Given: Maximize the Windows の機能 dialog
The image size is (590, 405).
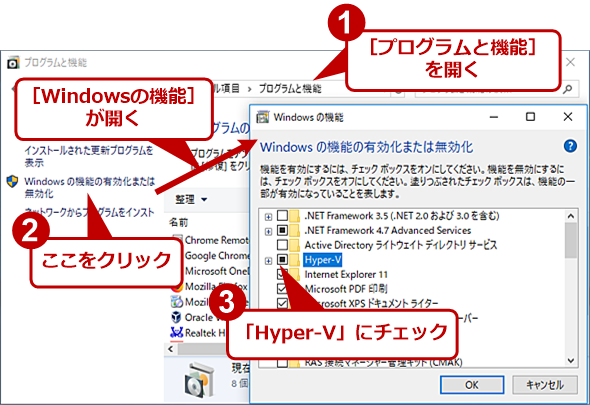Looking at the screenshot, I should pyautogui.click(x=530, y=117).
